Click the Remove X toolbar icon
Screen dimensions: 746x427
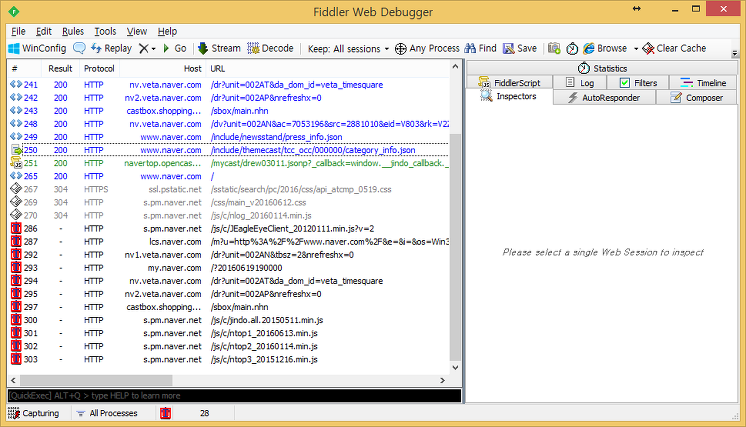pyautogui.click(x=144, y=49)
